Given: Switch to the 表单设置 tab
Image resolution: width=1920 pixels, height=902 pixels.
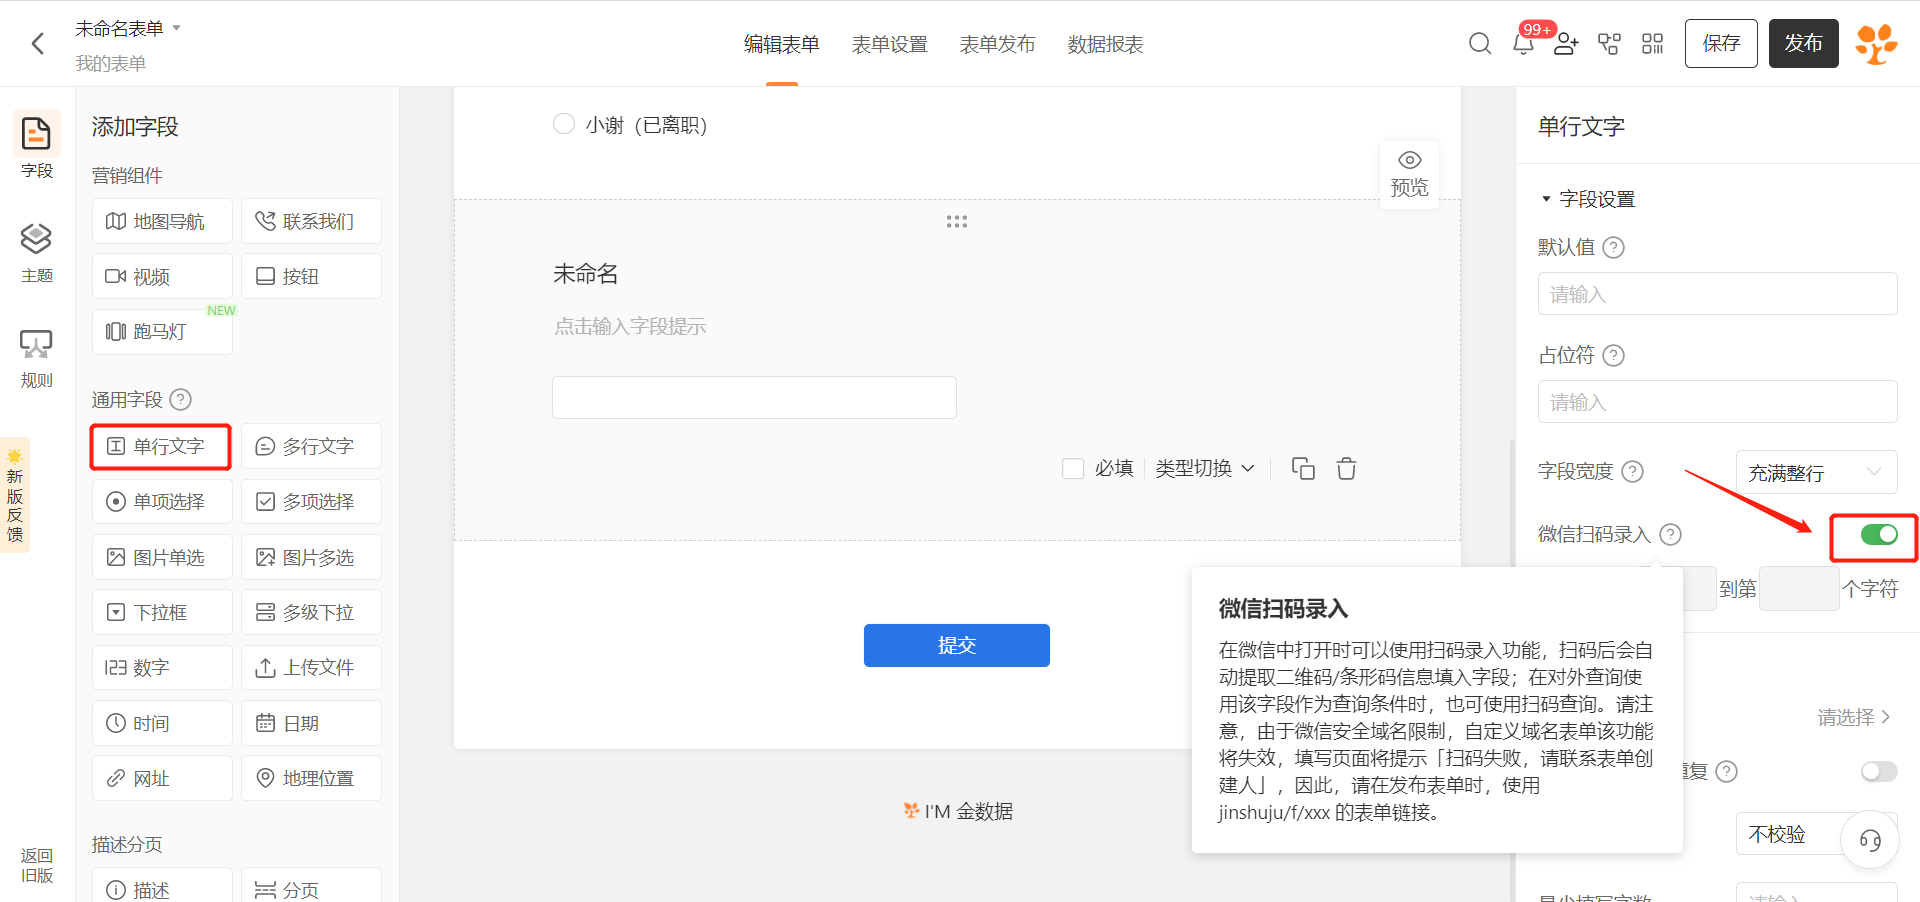Looking at the screenshot, I should click(x=890, y=44).
